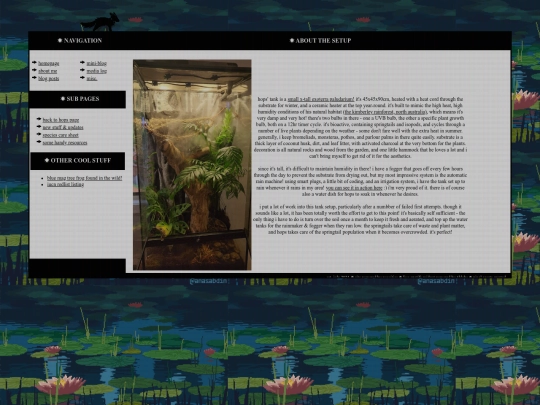The width and height of the screenshot is (540, 405).
Task: Follow the exoterra paludarium link in the text
Action: 321,99
